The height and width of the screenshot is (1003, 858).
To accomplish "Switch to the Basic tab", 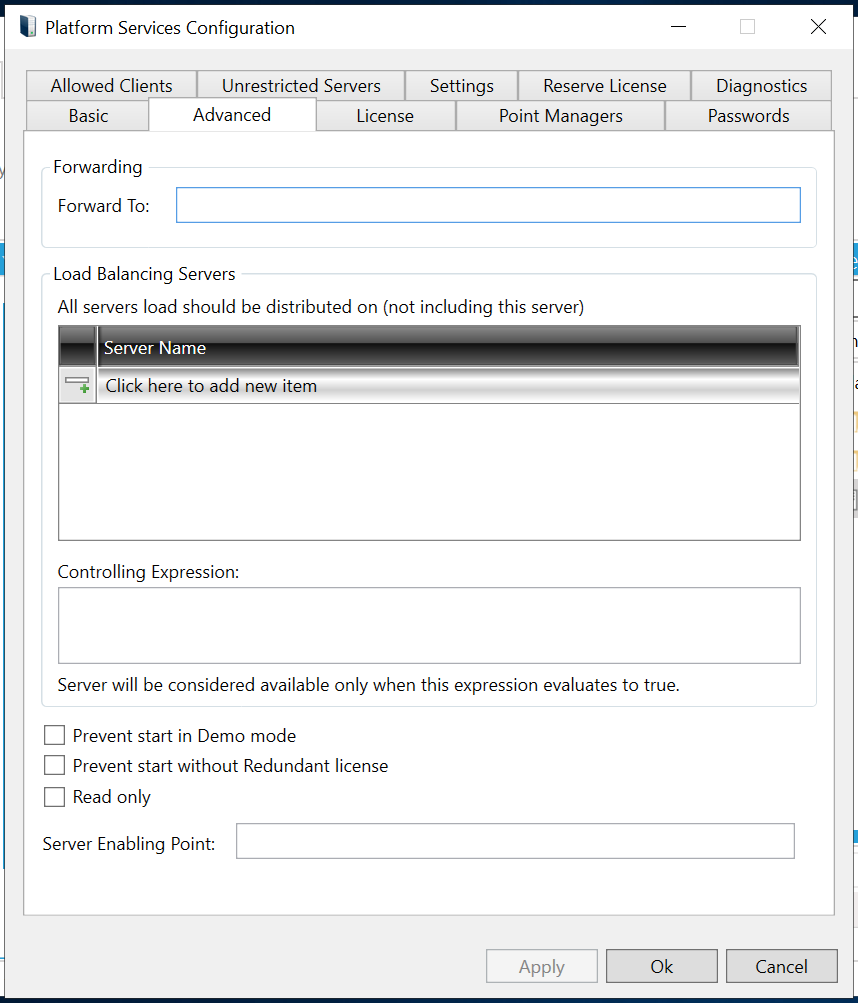I will coord(88,116).
